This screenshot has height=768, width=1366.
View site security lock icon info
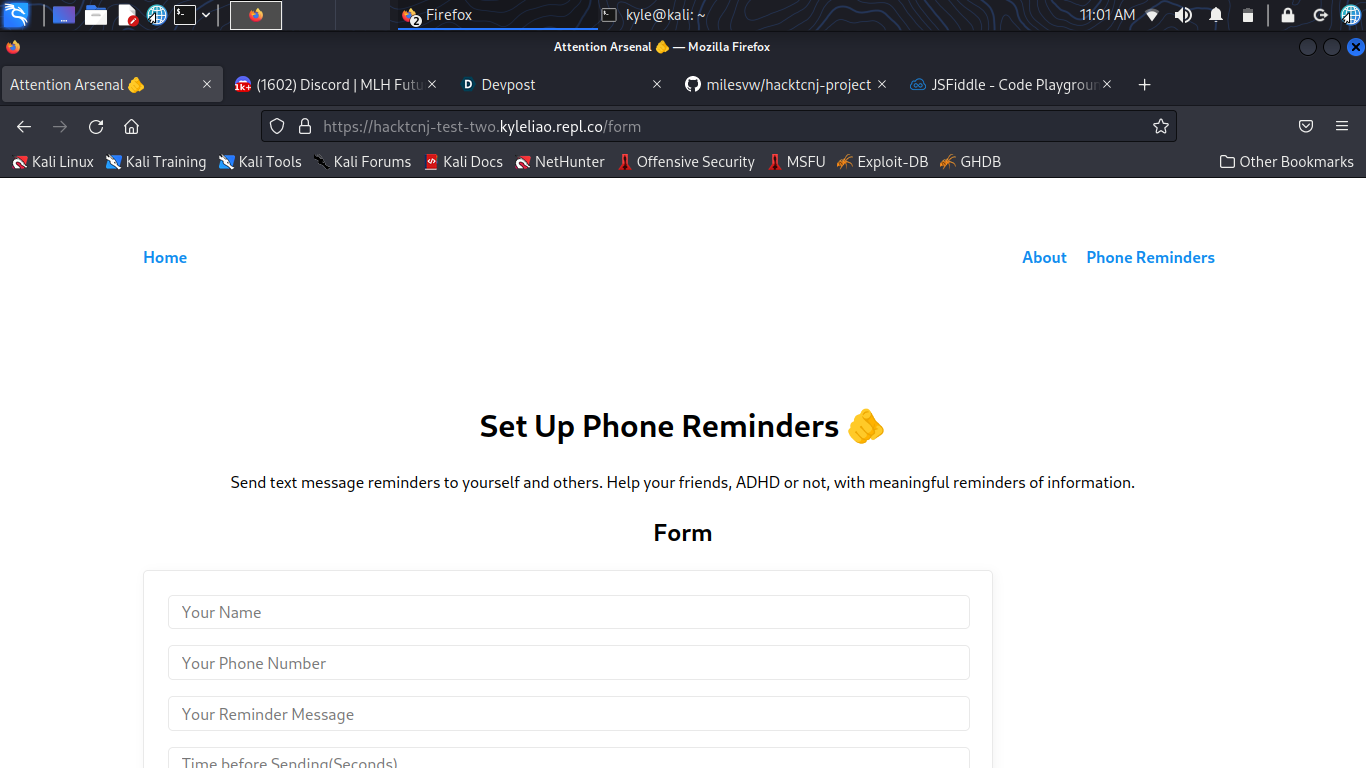[306, 127]
